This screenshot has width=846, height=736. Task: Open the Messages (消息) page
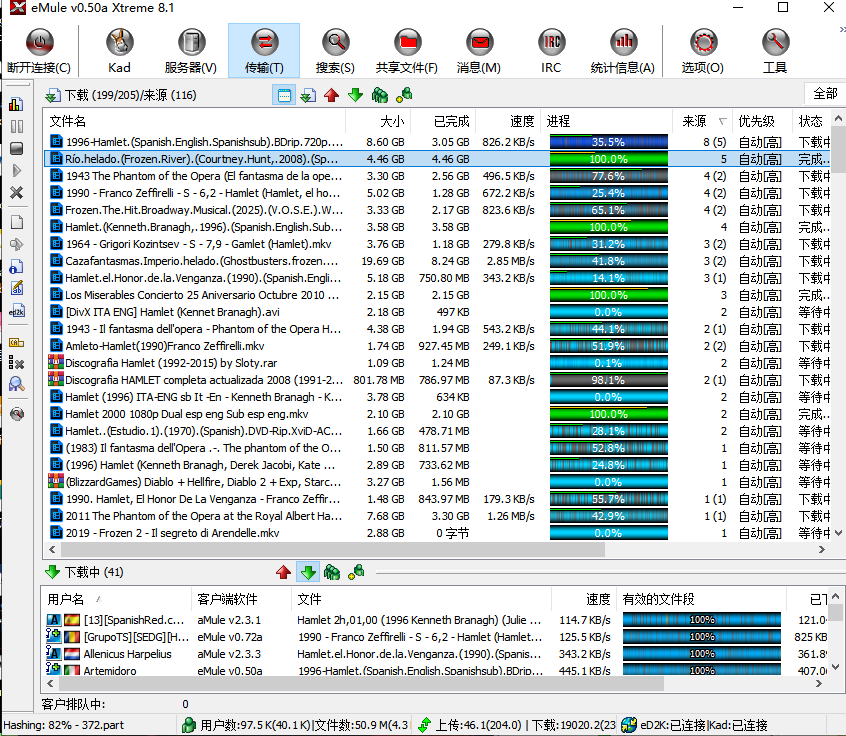[x=479, y=51]
